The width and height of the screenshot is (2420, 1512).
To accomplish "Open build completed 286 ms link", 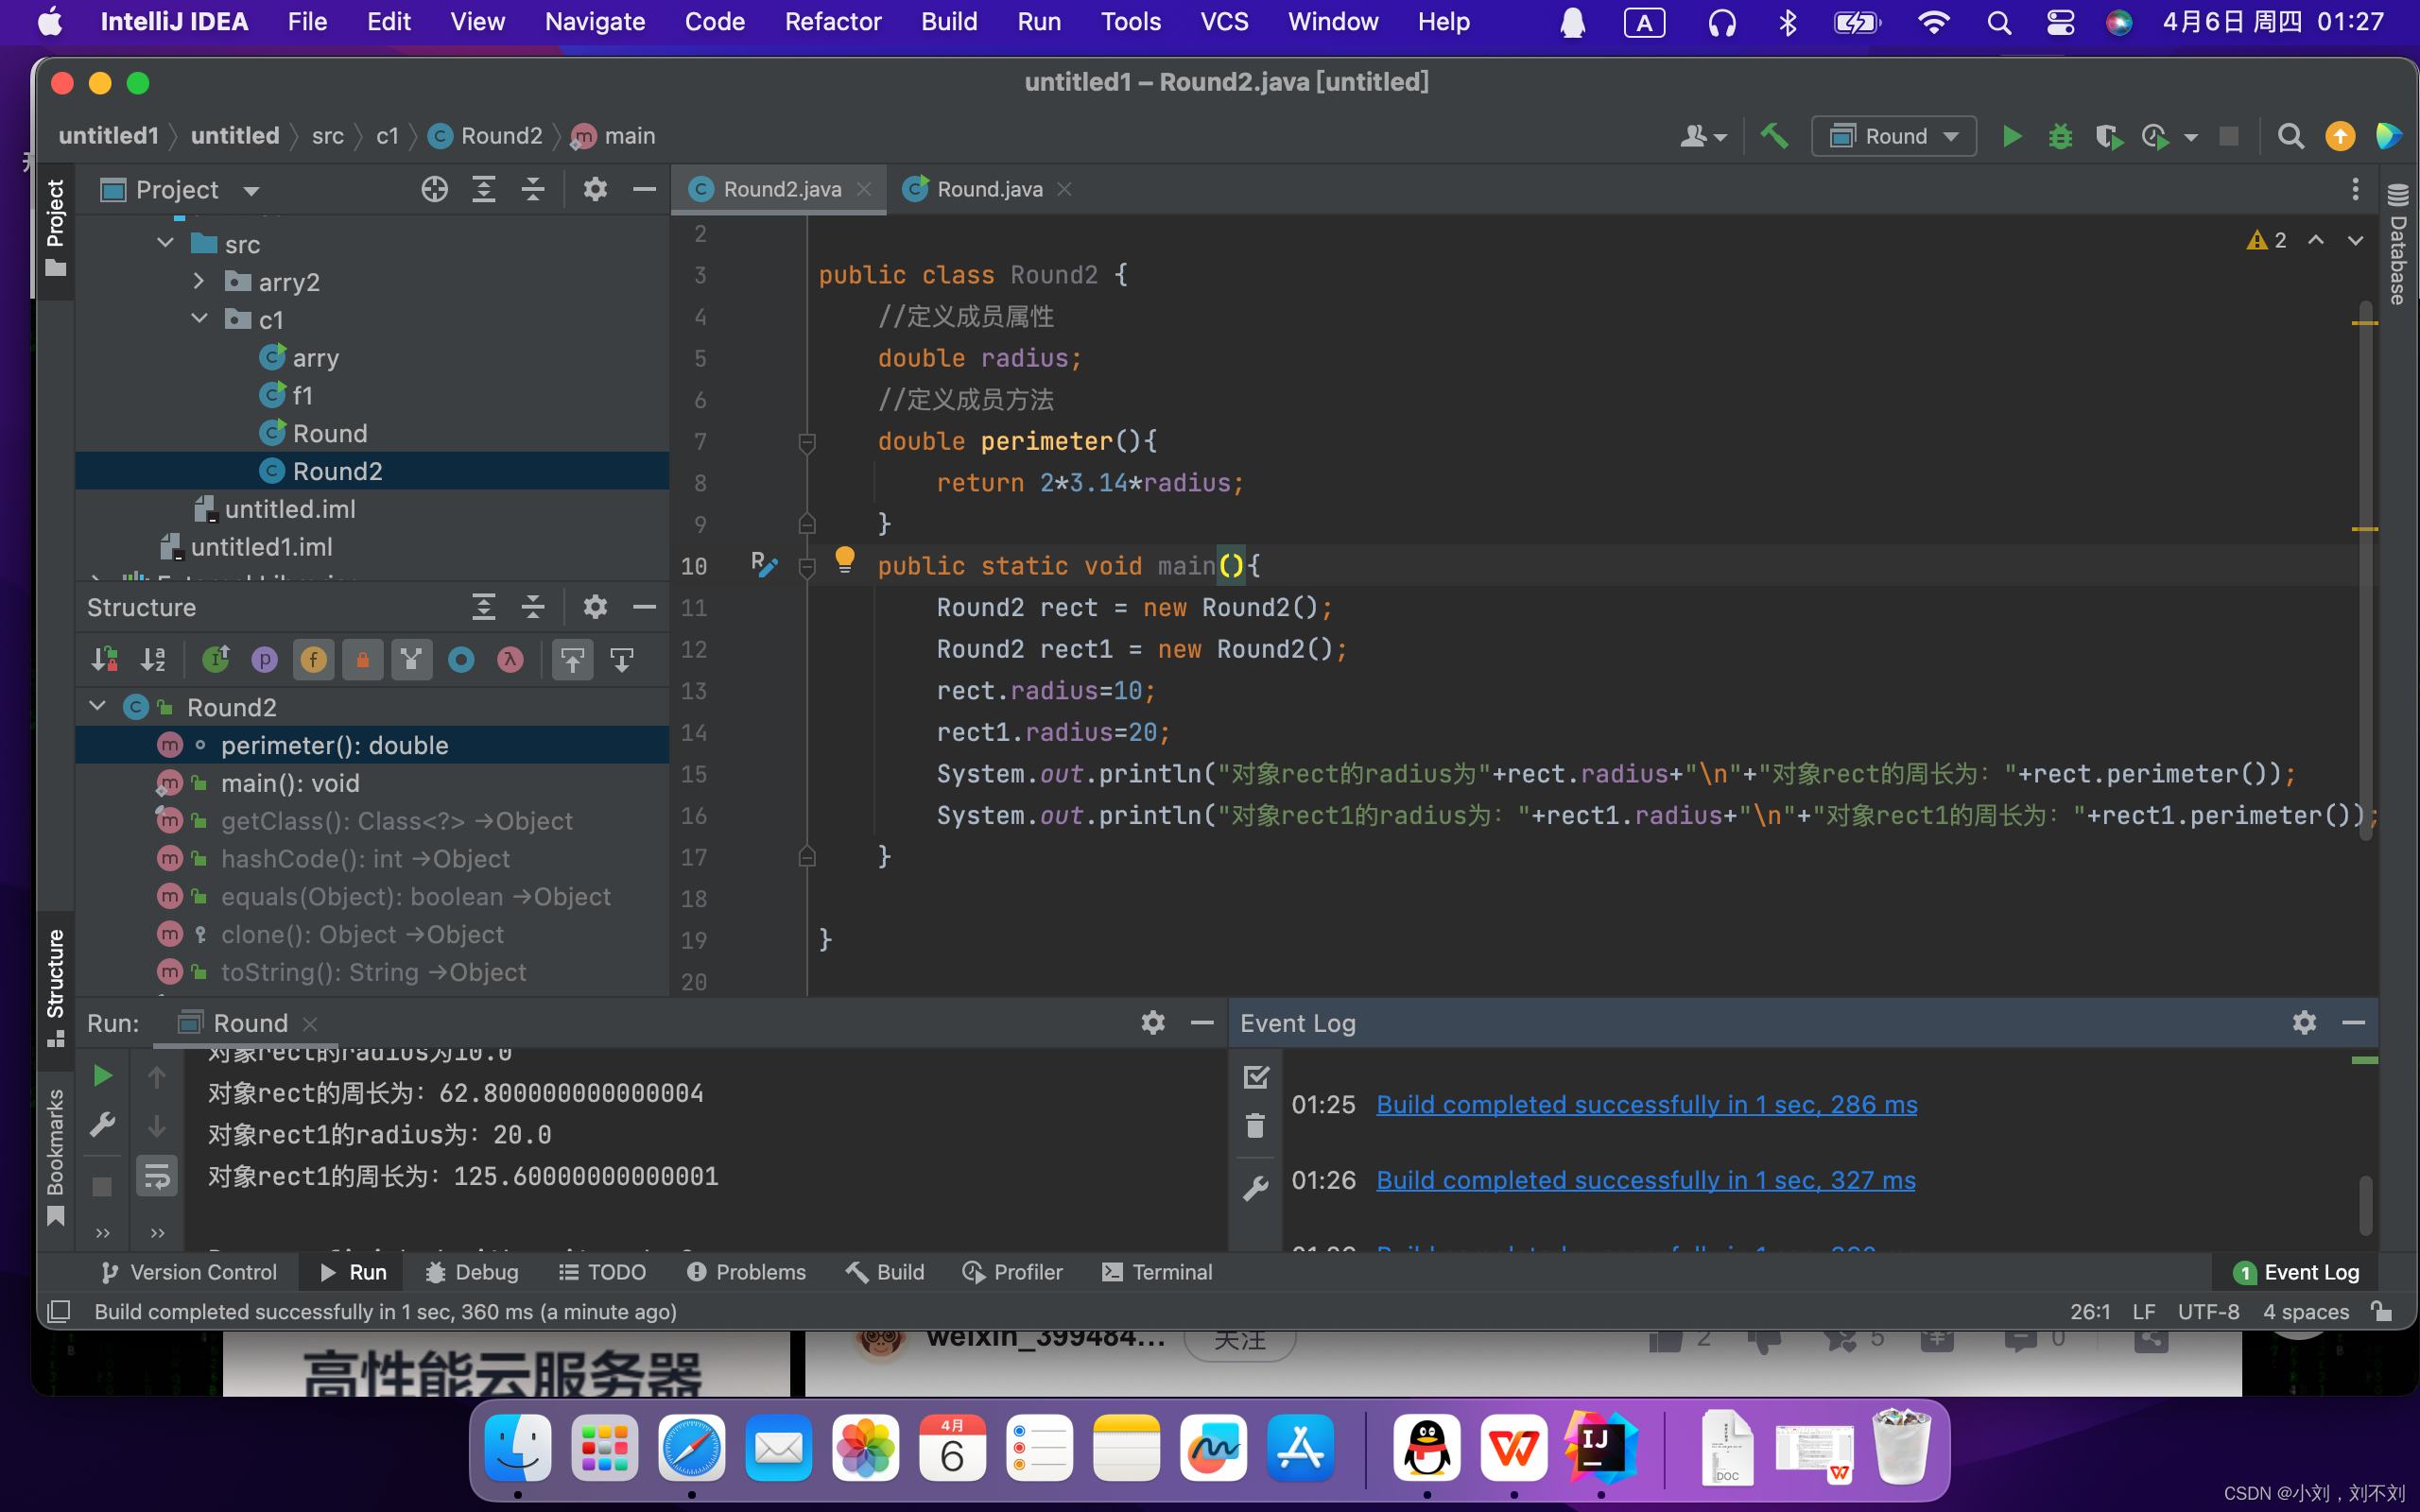I will 1646,1104.
